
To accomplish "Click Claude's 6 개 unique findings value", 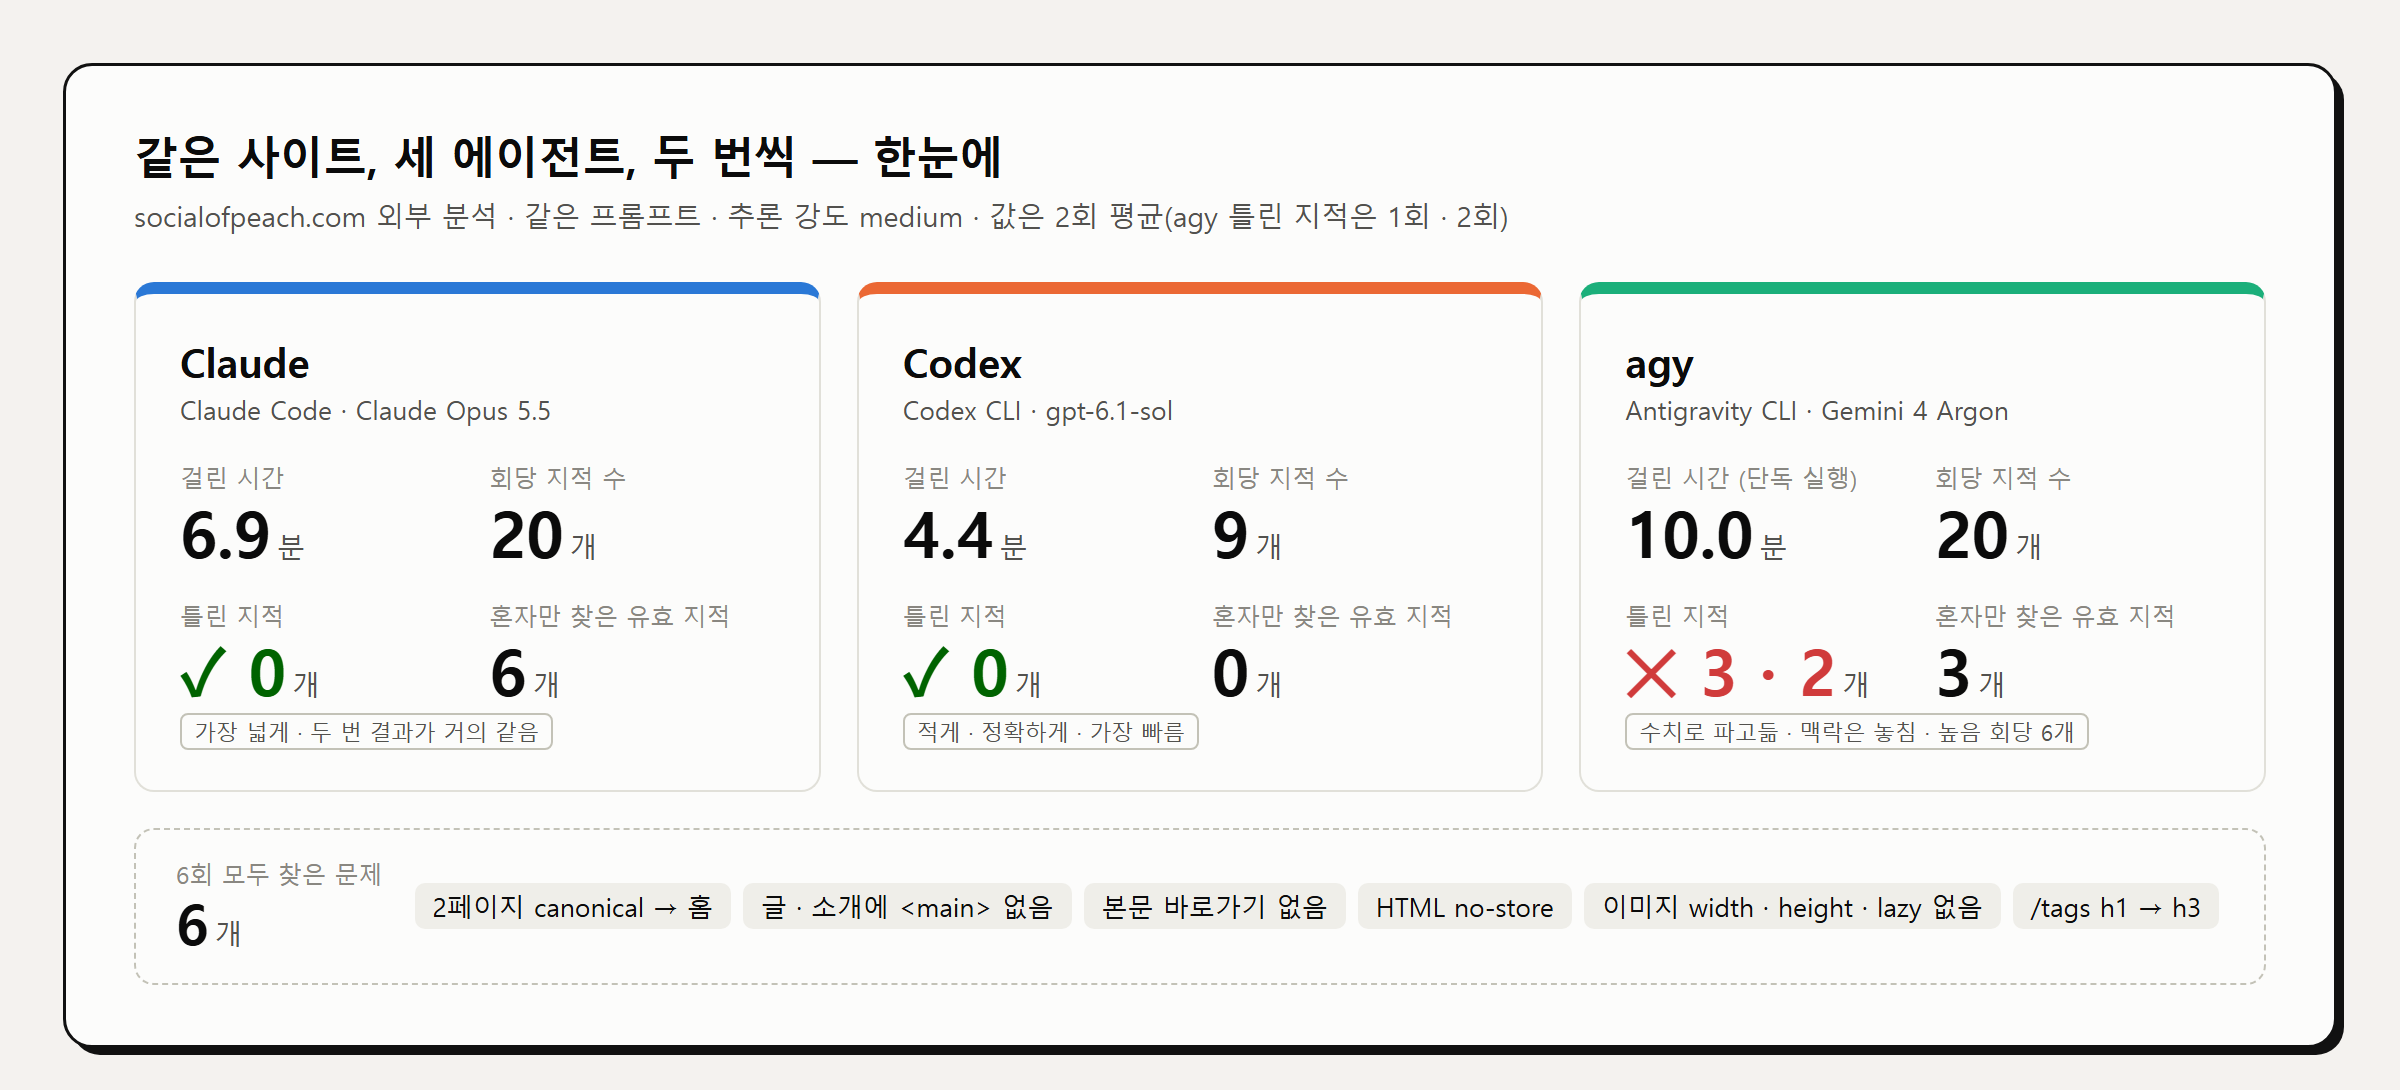I will coord(524,675).
